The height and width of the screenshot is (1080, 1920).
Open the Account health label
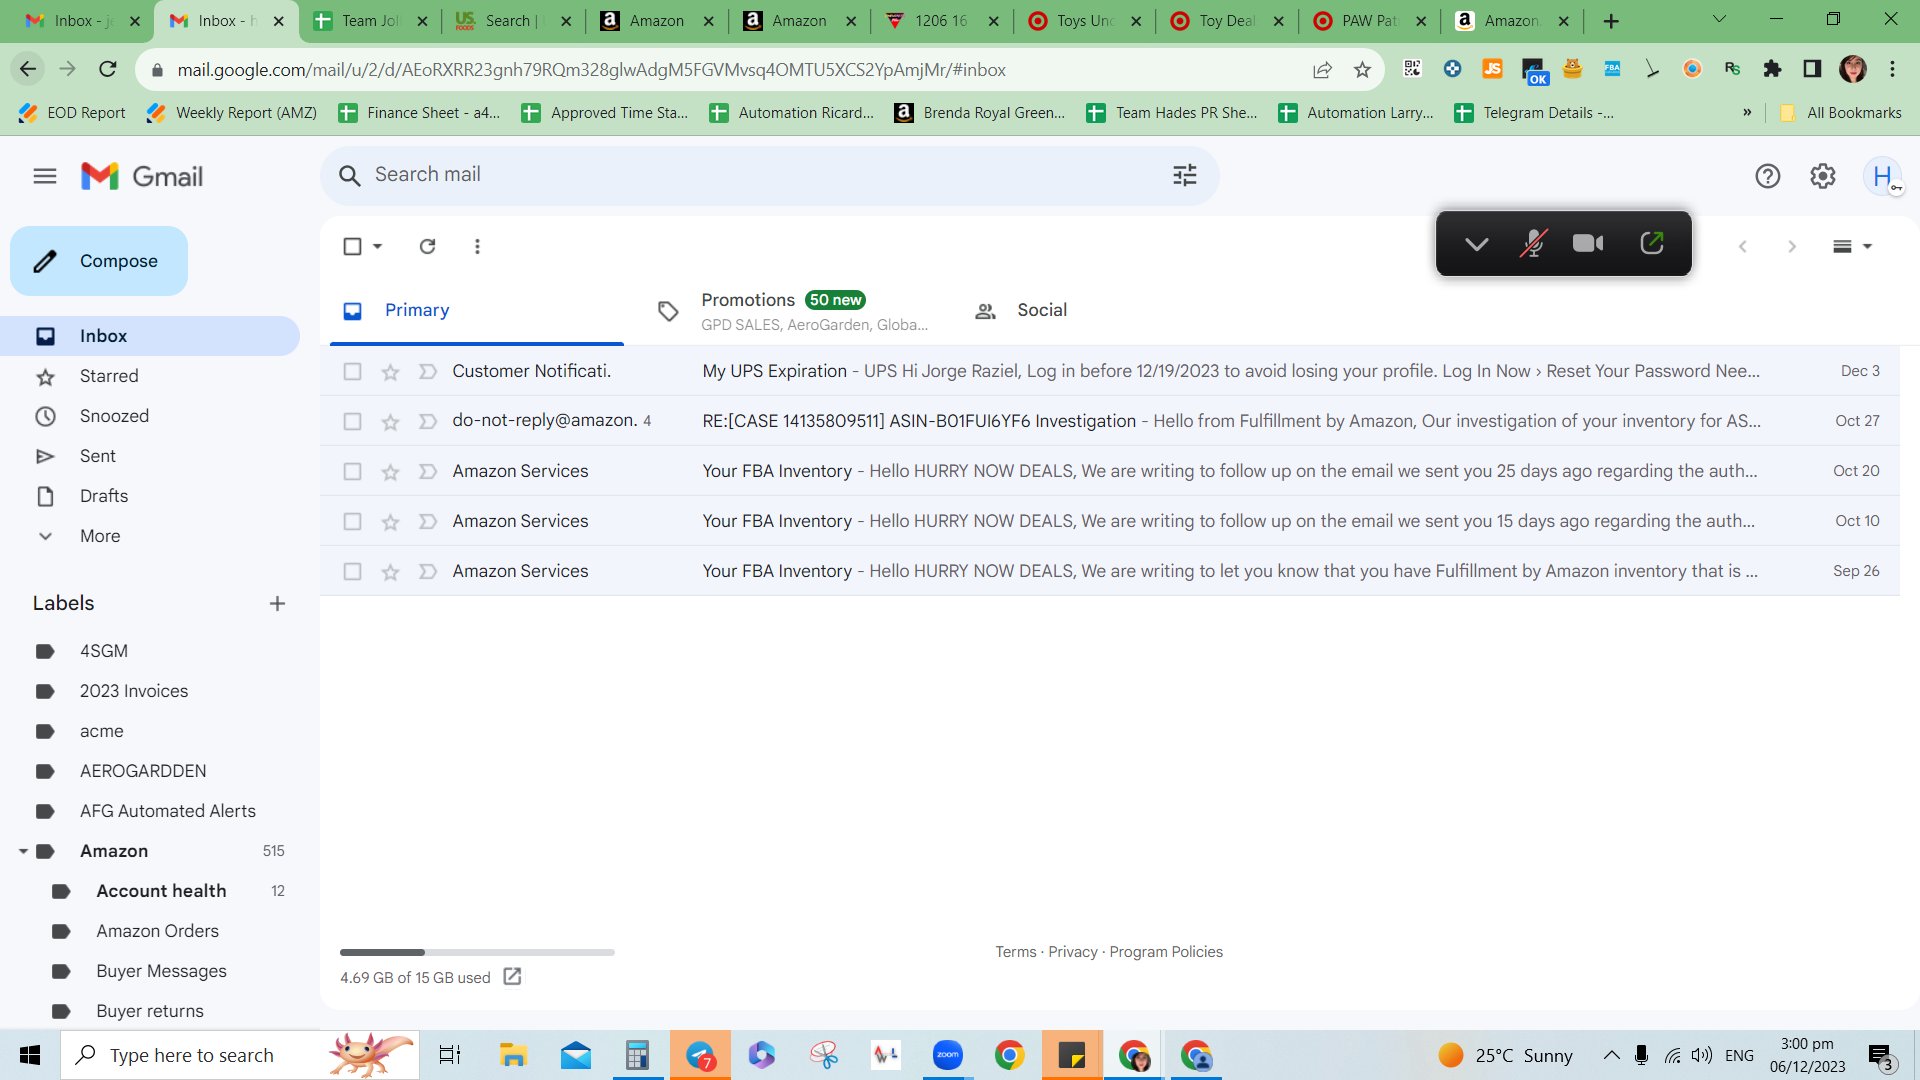point(161,891)
